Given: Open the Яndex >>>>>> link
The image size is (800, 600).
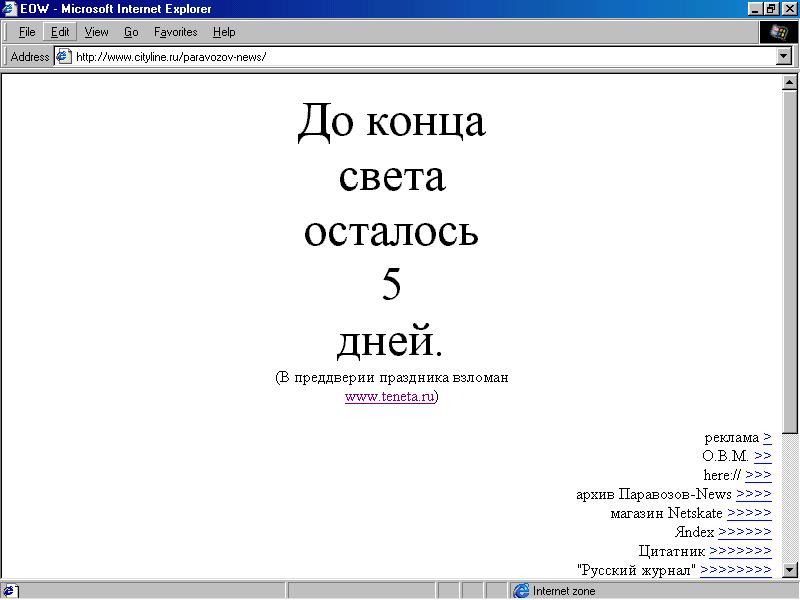Looking at the screenshot, I should click(744, 532).
